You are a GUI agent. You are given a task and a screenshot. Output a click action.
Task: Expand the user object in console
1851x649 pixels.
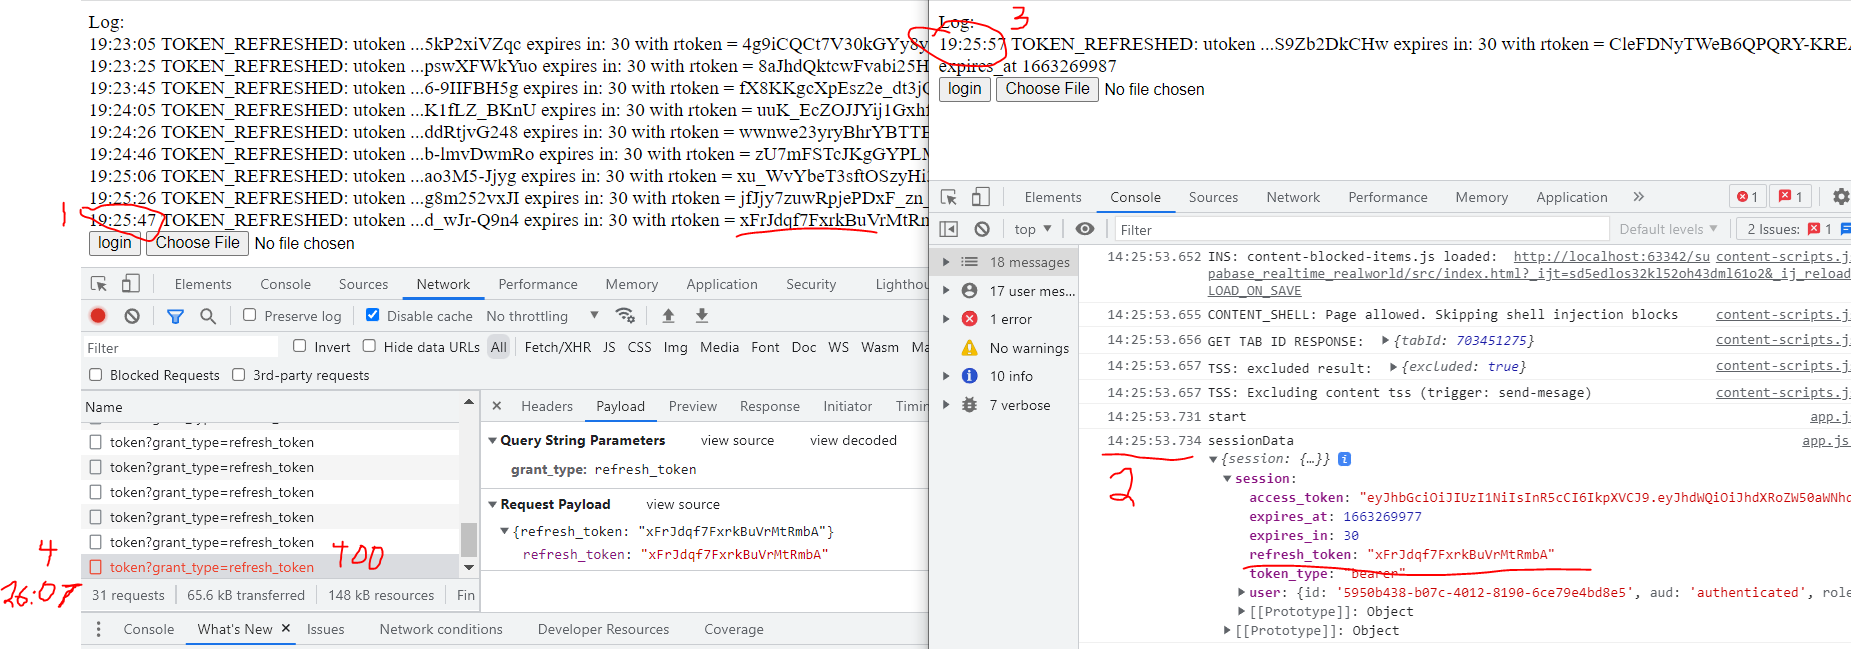pyautogui.click(x=1241, y=592)
